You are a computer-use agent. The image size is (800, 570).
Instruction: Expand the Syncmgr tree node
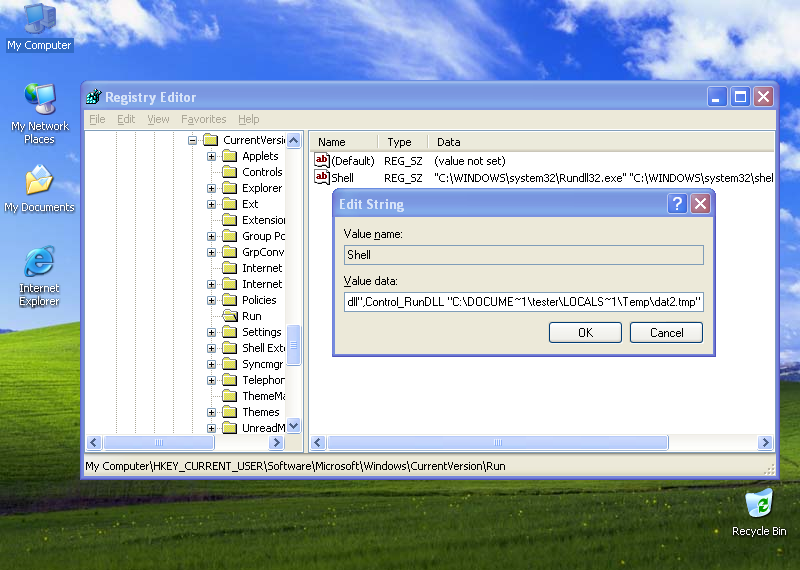point(211,364)
